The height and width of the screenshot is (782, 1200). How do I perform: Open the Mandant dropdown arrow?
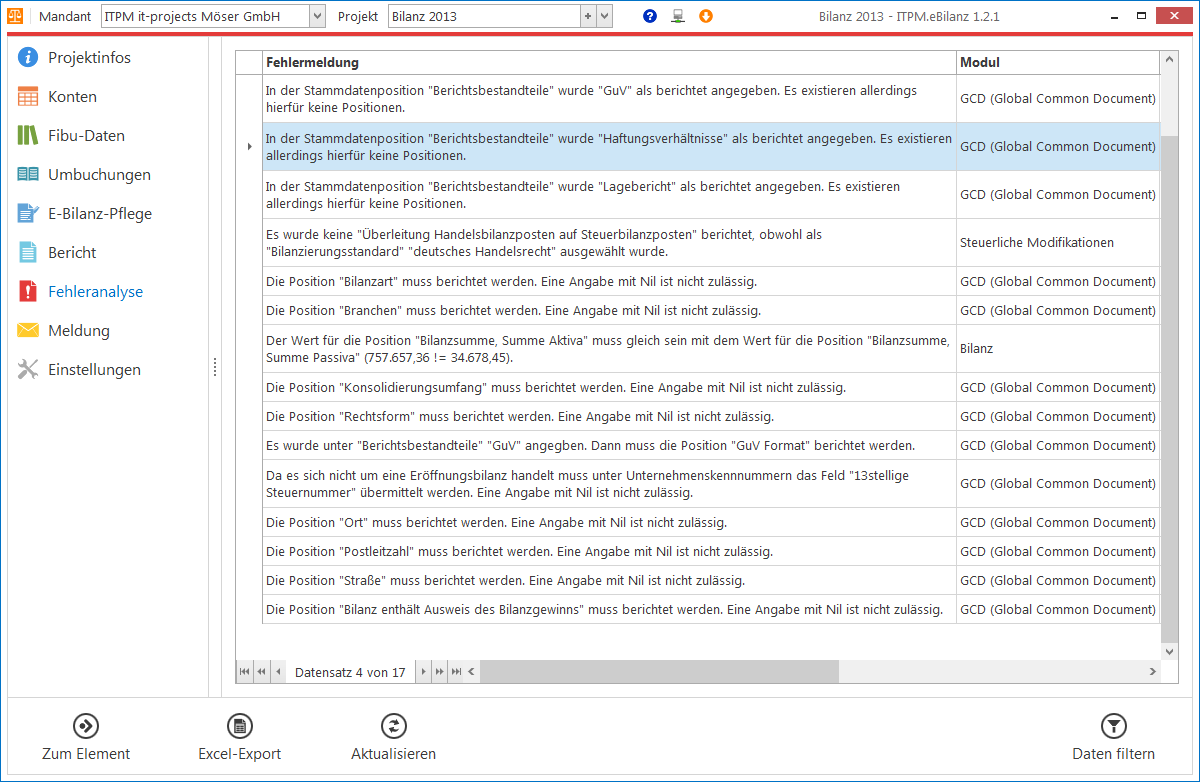[x=317, y=16]
